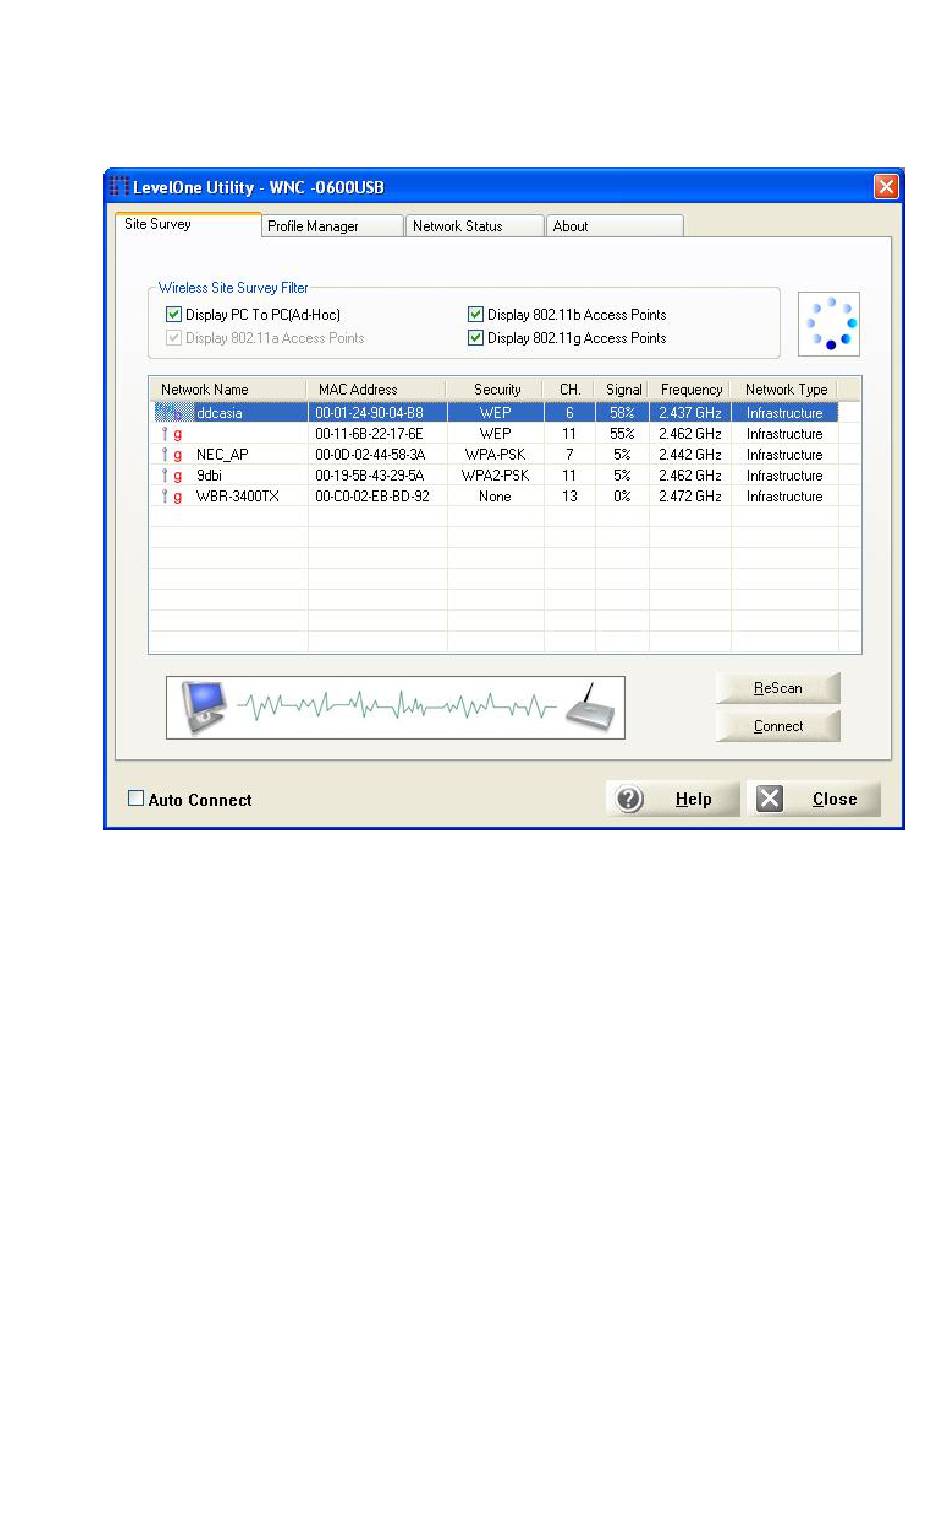Click the LevelOne Utility title bar icon
The width and height of the screenshot is (950, 1516).
119,187
